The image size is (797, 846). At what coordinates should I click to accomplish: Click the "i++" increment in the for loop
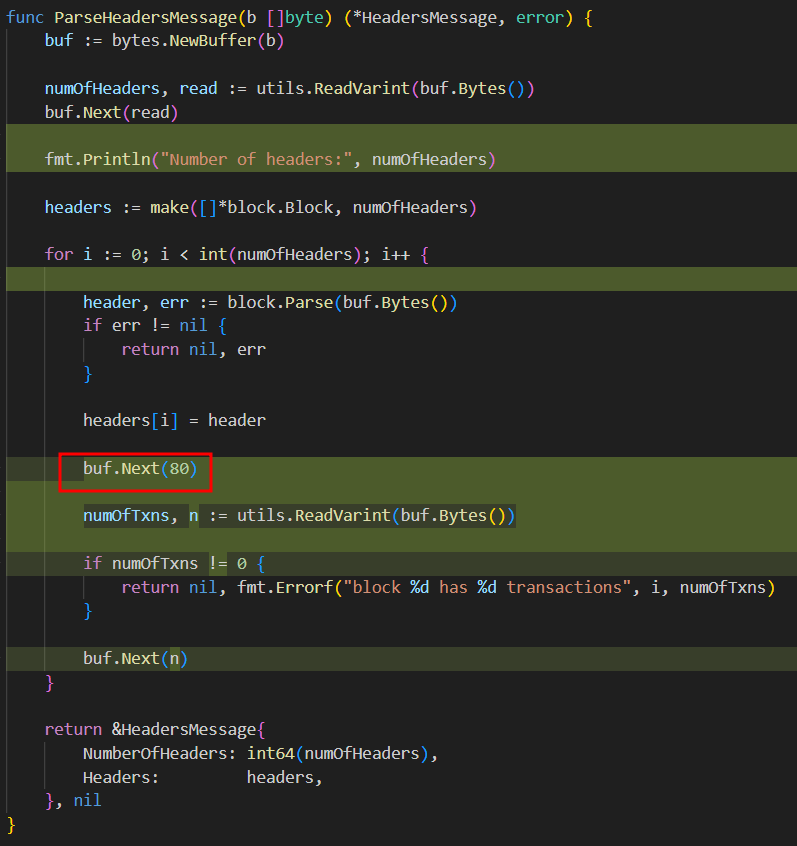[396, 255]
